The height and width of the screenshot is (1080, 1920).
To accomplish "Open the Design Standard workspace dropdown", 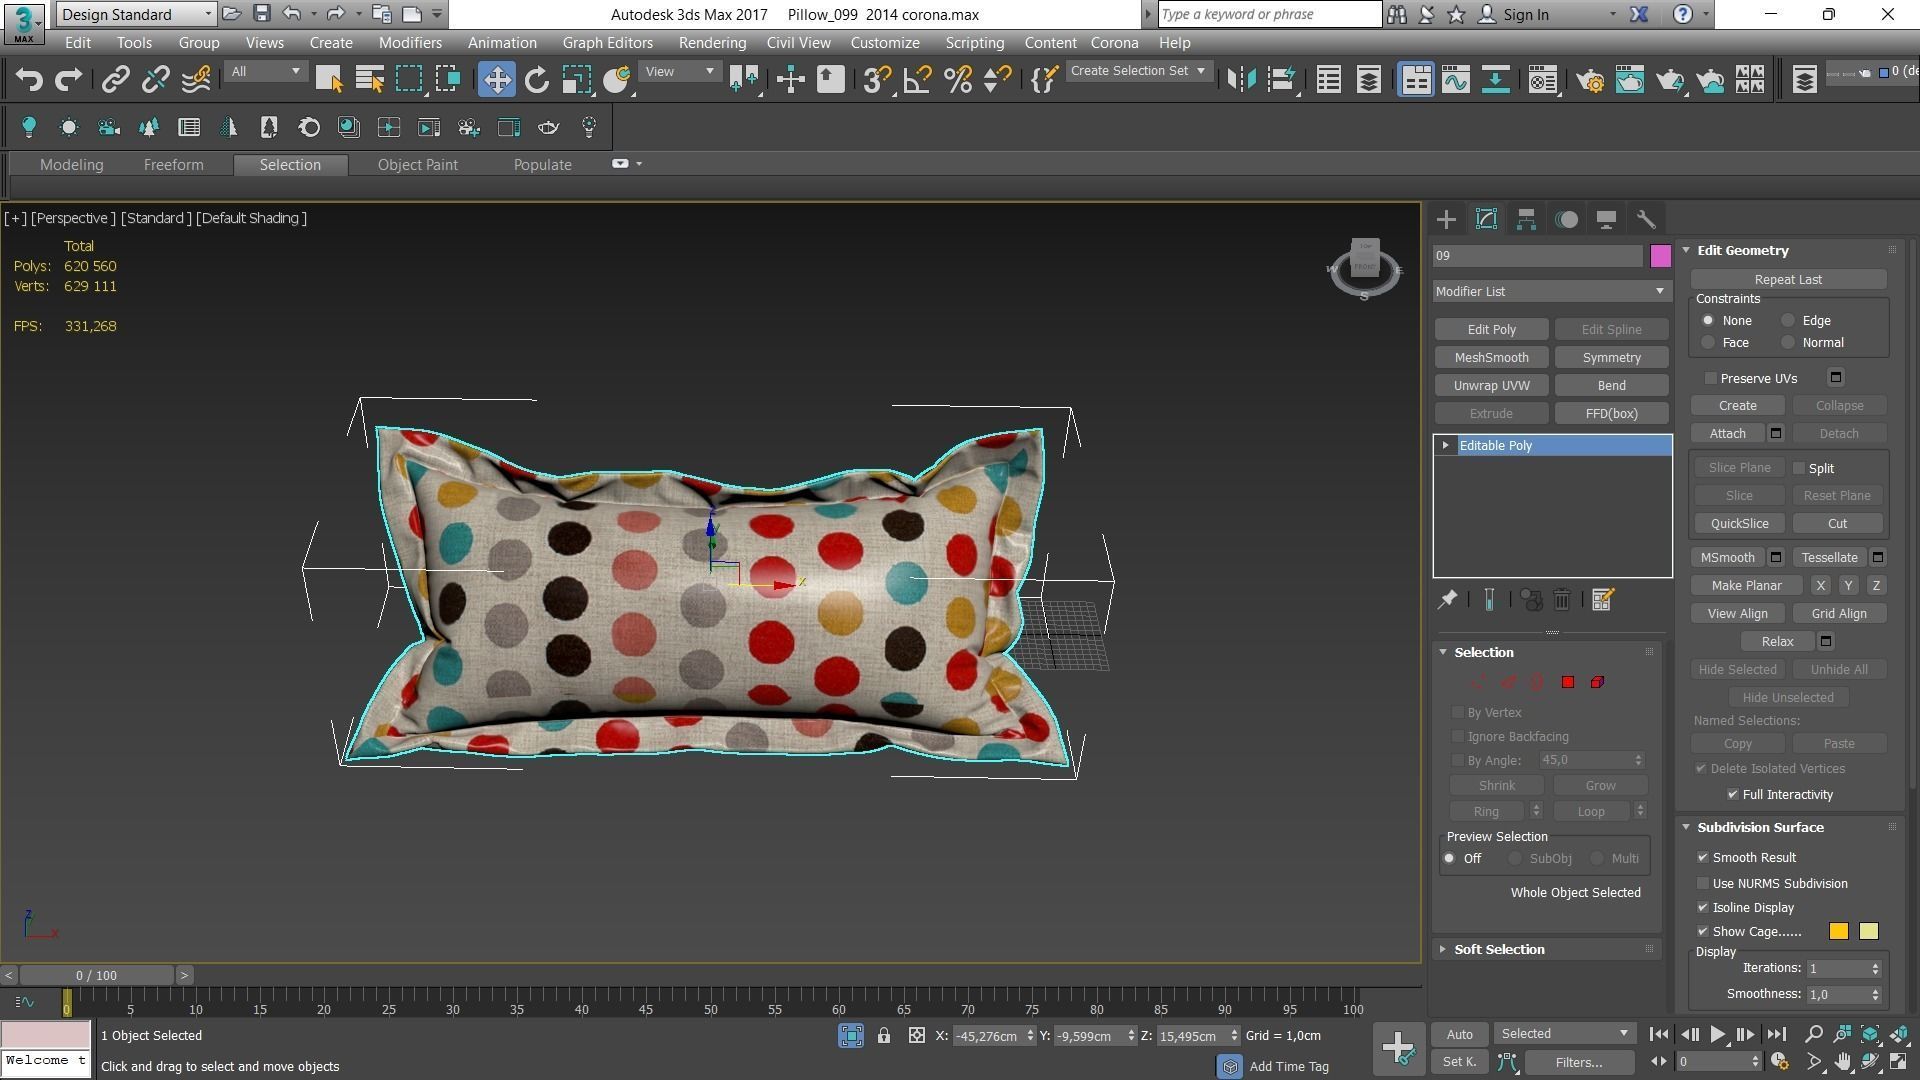I will 136,14.
